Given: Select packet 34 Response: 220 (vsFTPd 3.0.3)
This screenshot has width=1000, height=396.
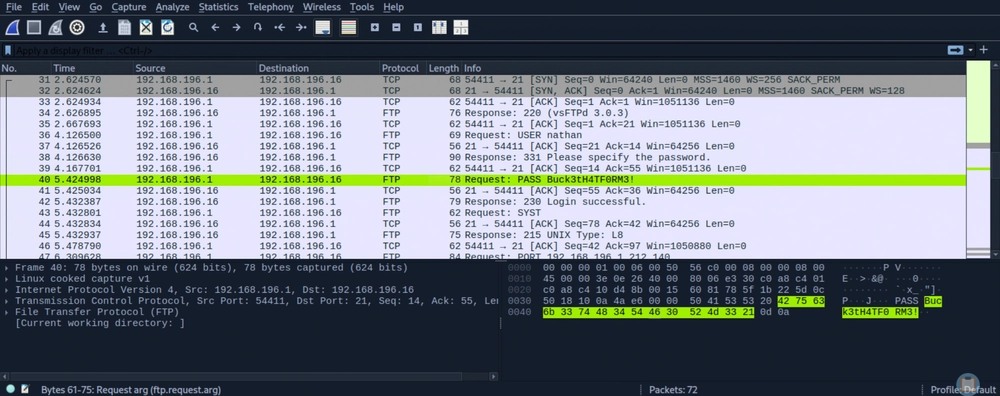Looking at the screenshot, I should tap(483, 113).
